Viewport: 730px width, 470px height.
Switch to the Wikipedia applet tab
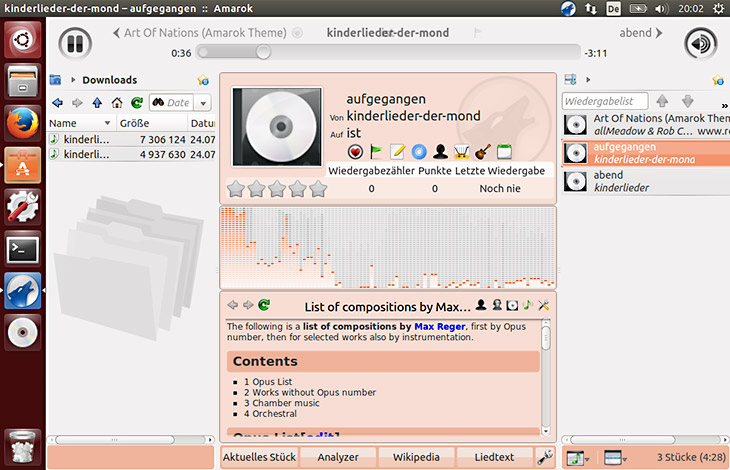[416, 457]
